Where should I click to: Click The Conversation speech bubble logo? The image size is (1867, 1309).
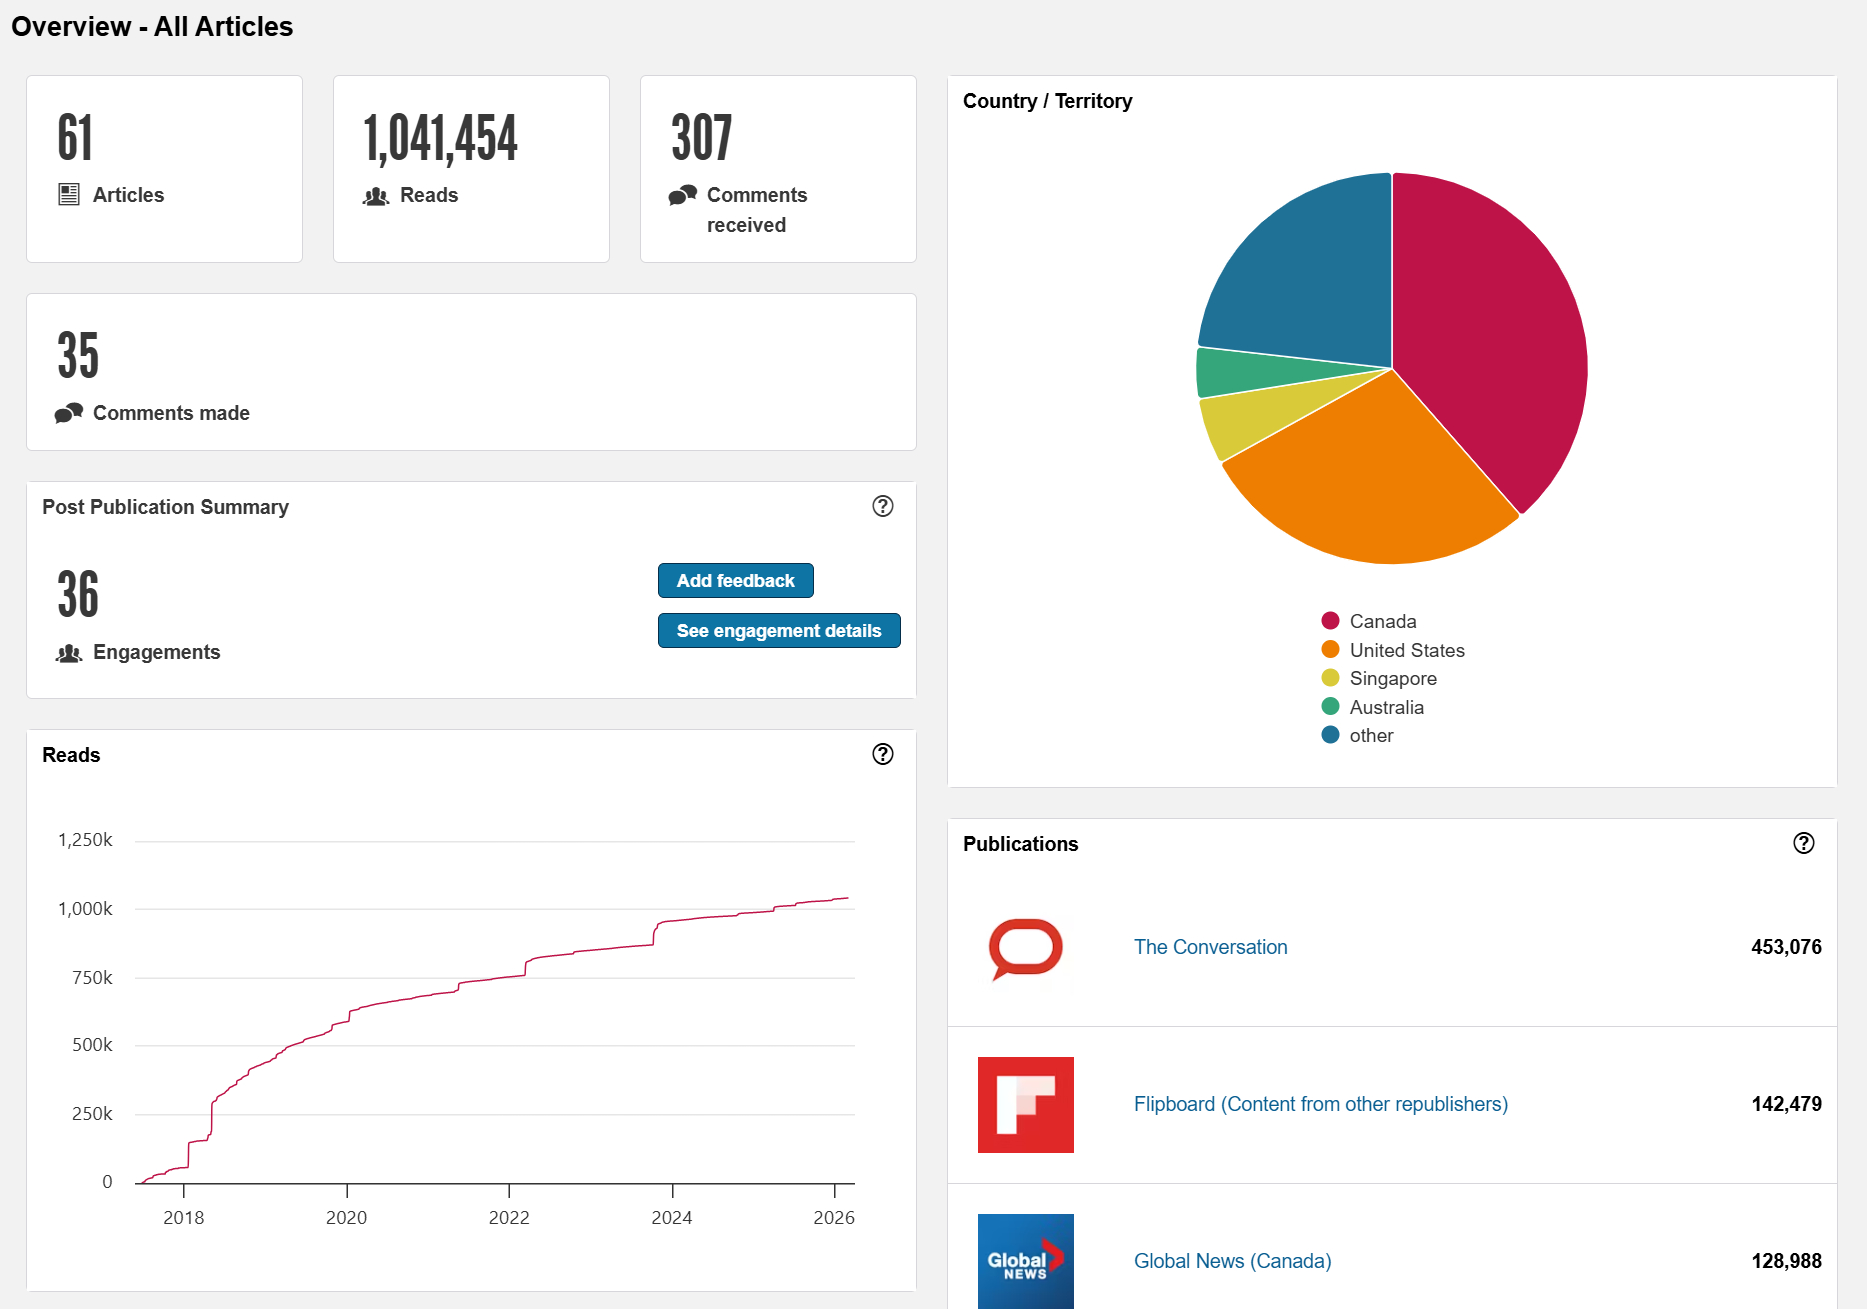point(1025,948)
